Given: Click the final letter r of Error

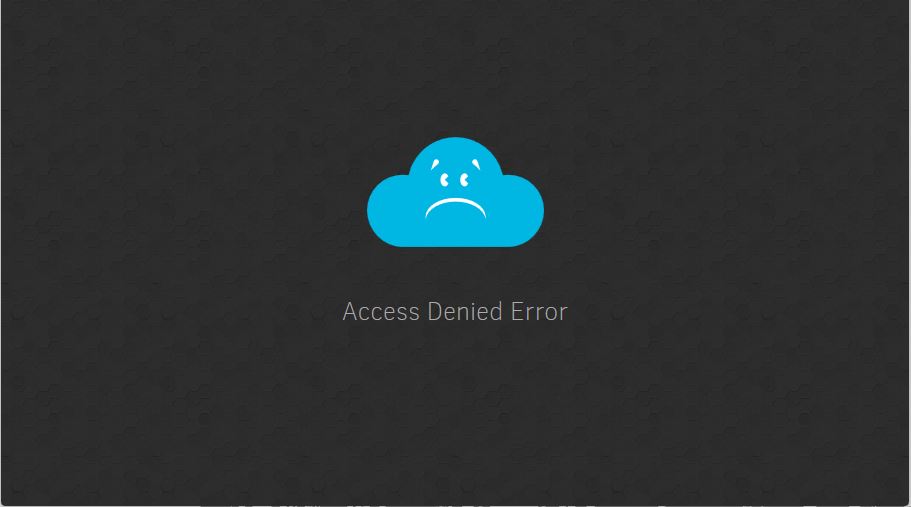Looking at the screenshot, I should point(563,314).
